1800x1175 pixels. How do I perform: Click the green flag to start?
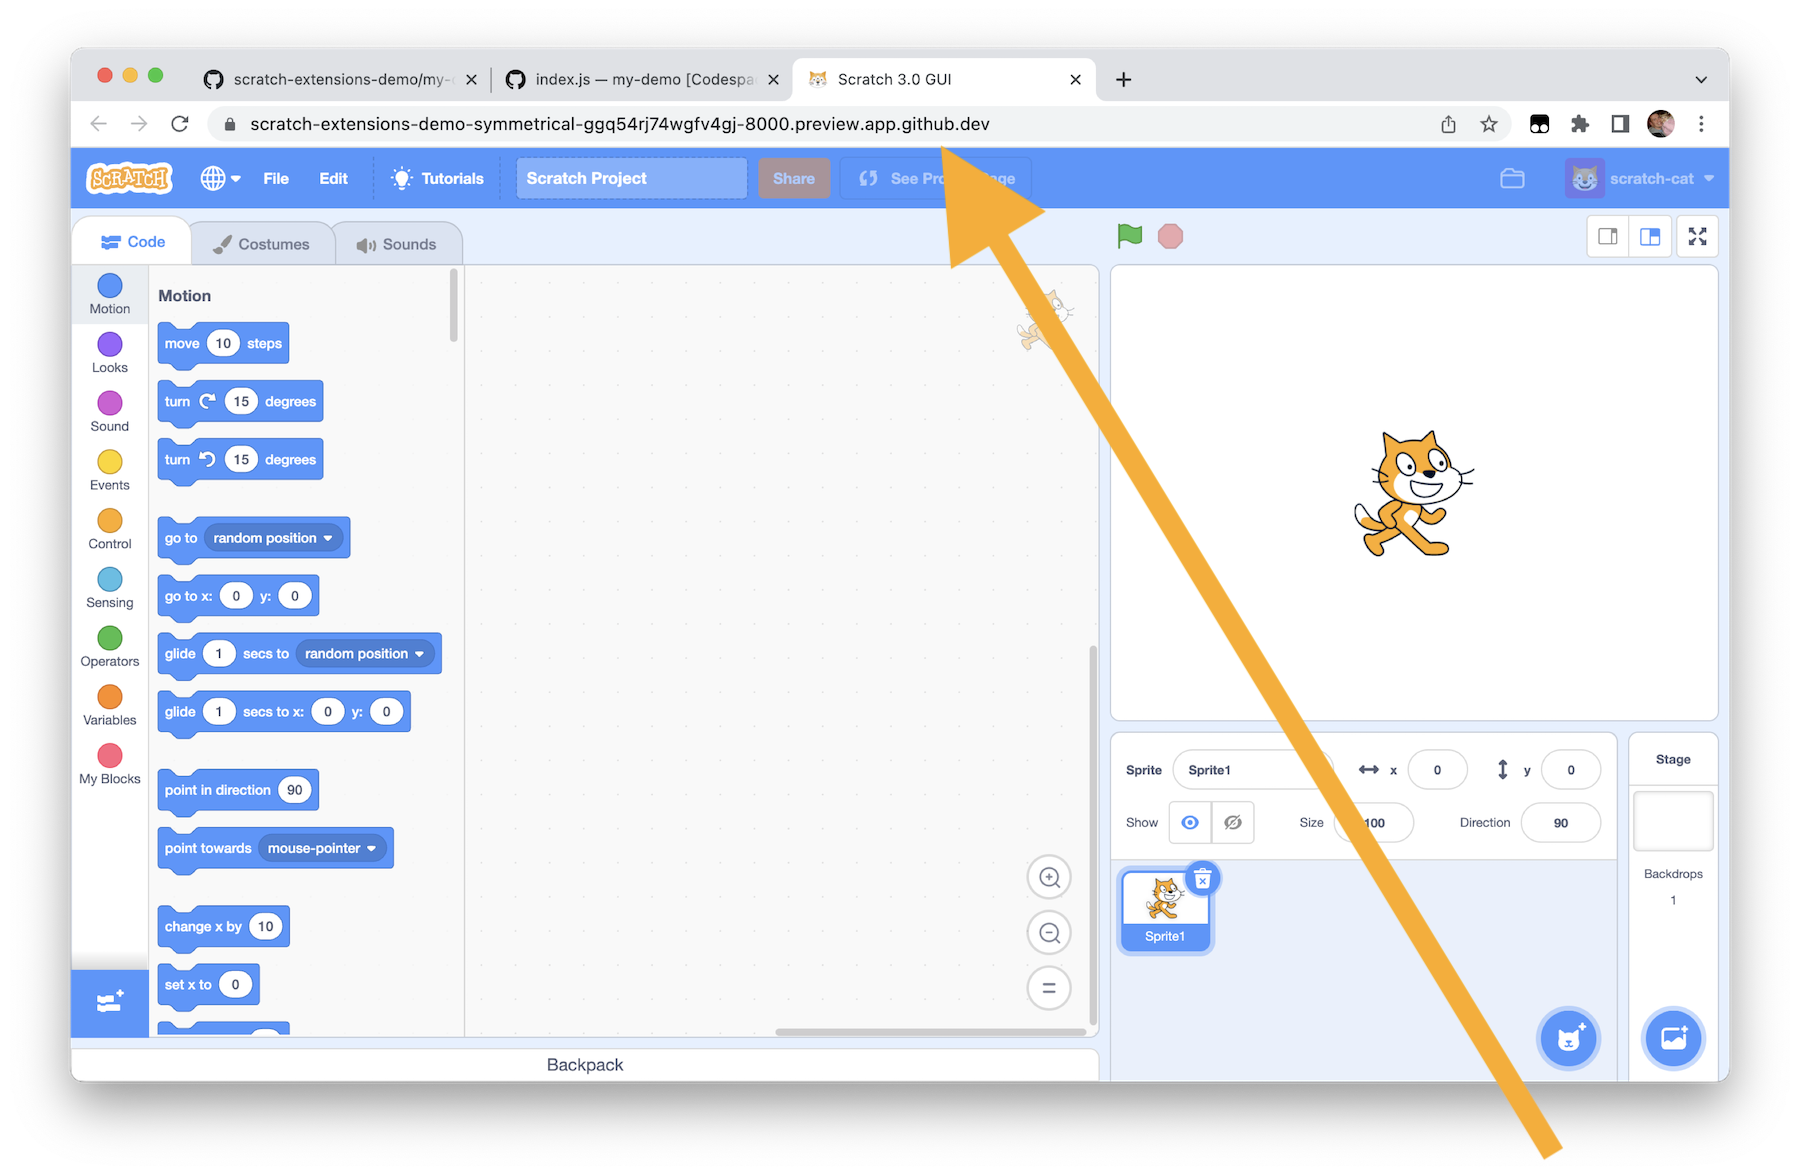[1130, 236]
